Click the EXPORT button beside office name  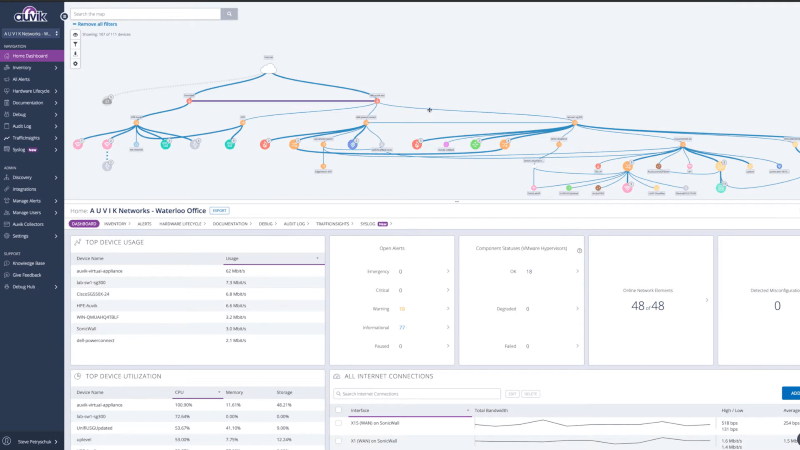219,211
